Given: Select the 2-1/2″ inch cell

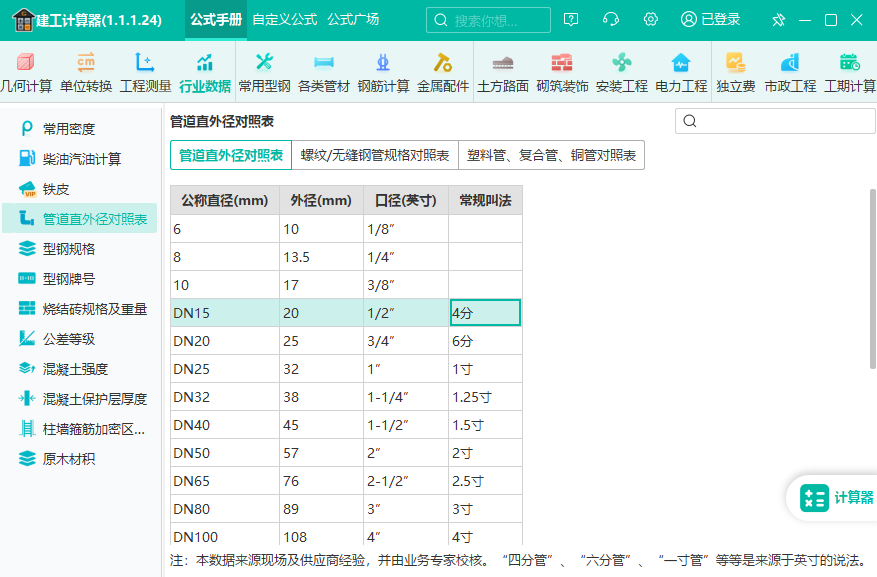Looking at the screenshot, I should [406, 480].
